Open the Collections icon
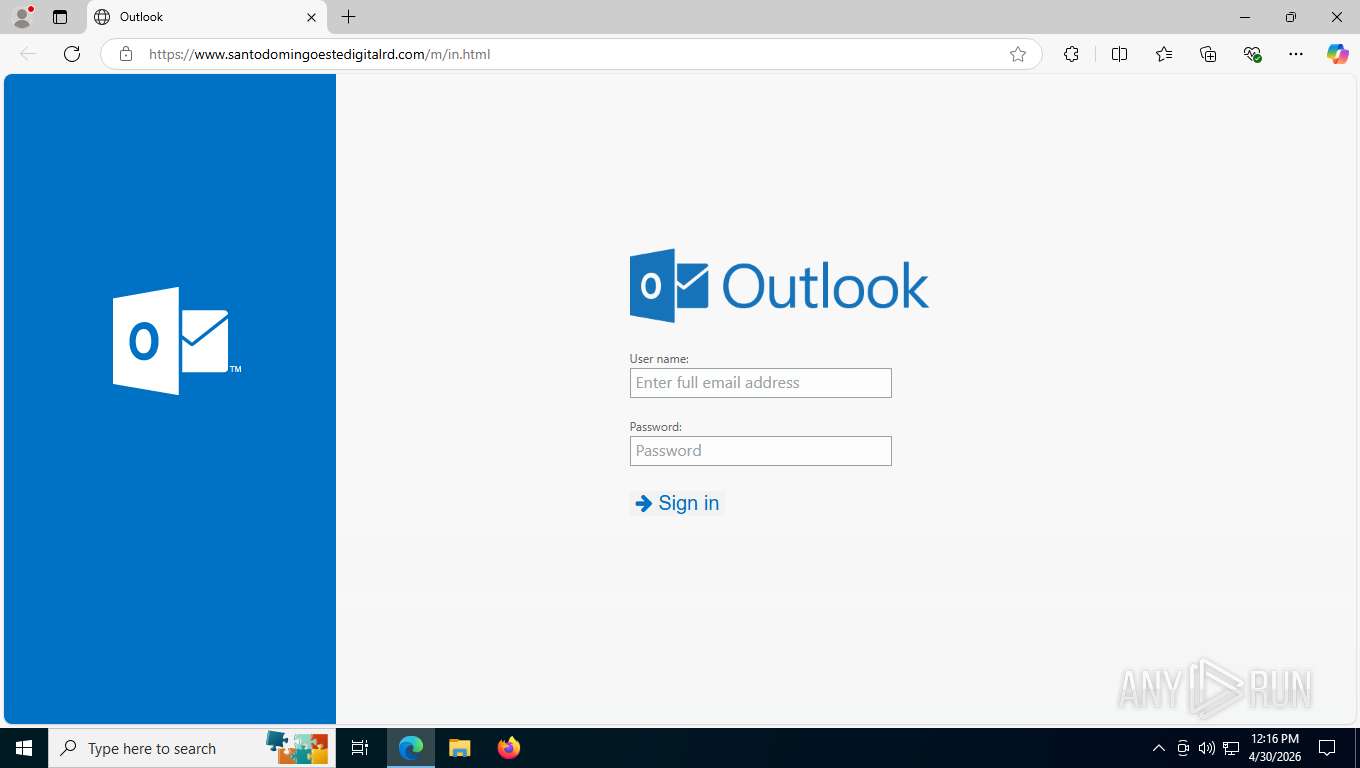Viewport: 1360px width, 768px height. tap(1208, 54)
